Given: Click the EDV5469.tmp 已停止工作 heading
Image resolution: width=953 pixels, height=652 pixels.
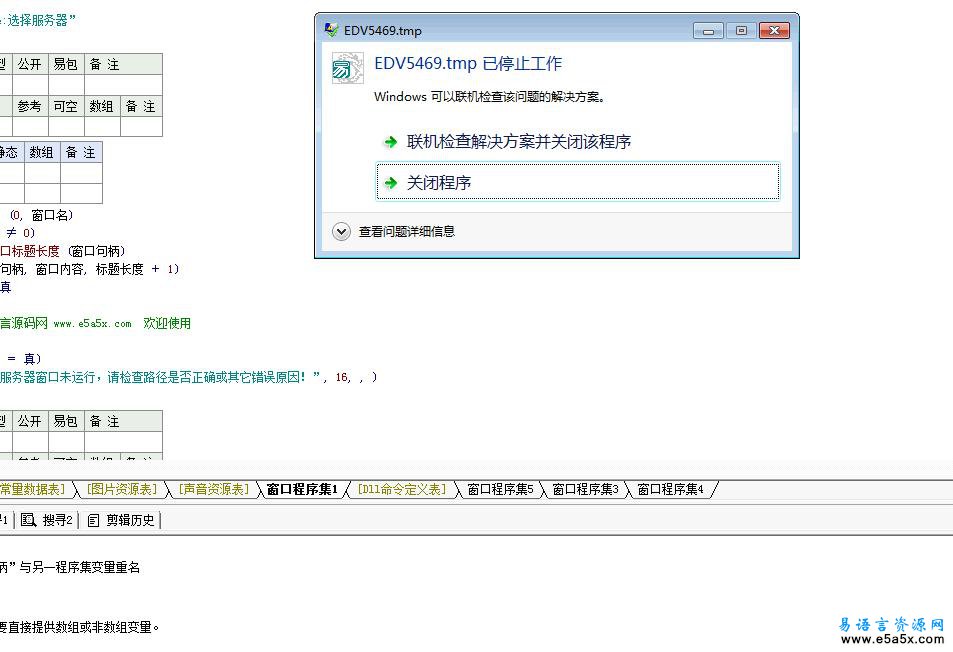Looking at the screenshot, I should click(x=468, y=63).
